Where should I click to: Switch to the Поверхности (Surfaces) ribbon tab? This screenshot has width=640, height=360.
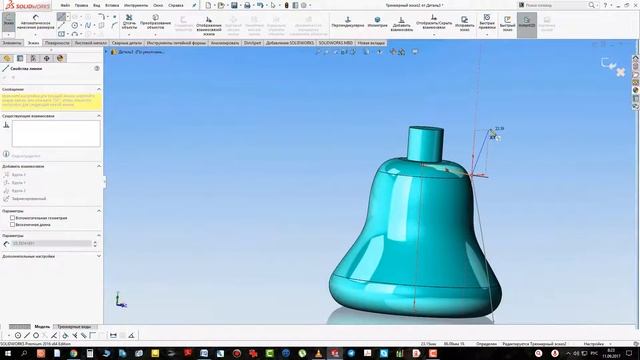pos(57,43)
